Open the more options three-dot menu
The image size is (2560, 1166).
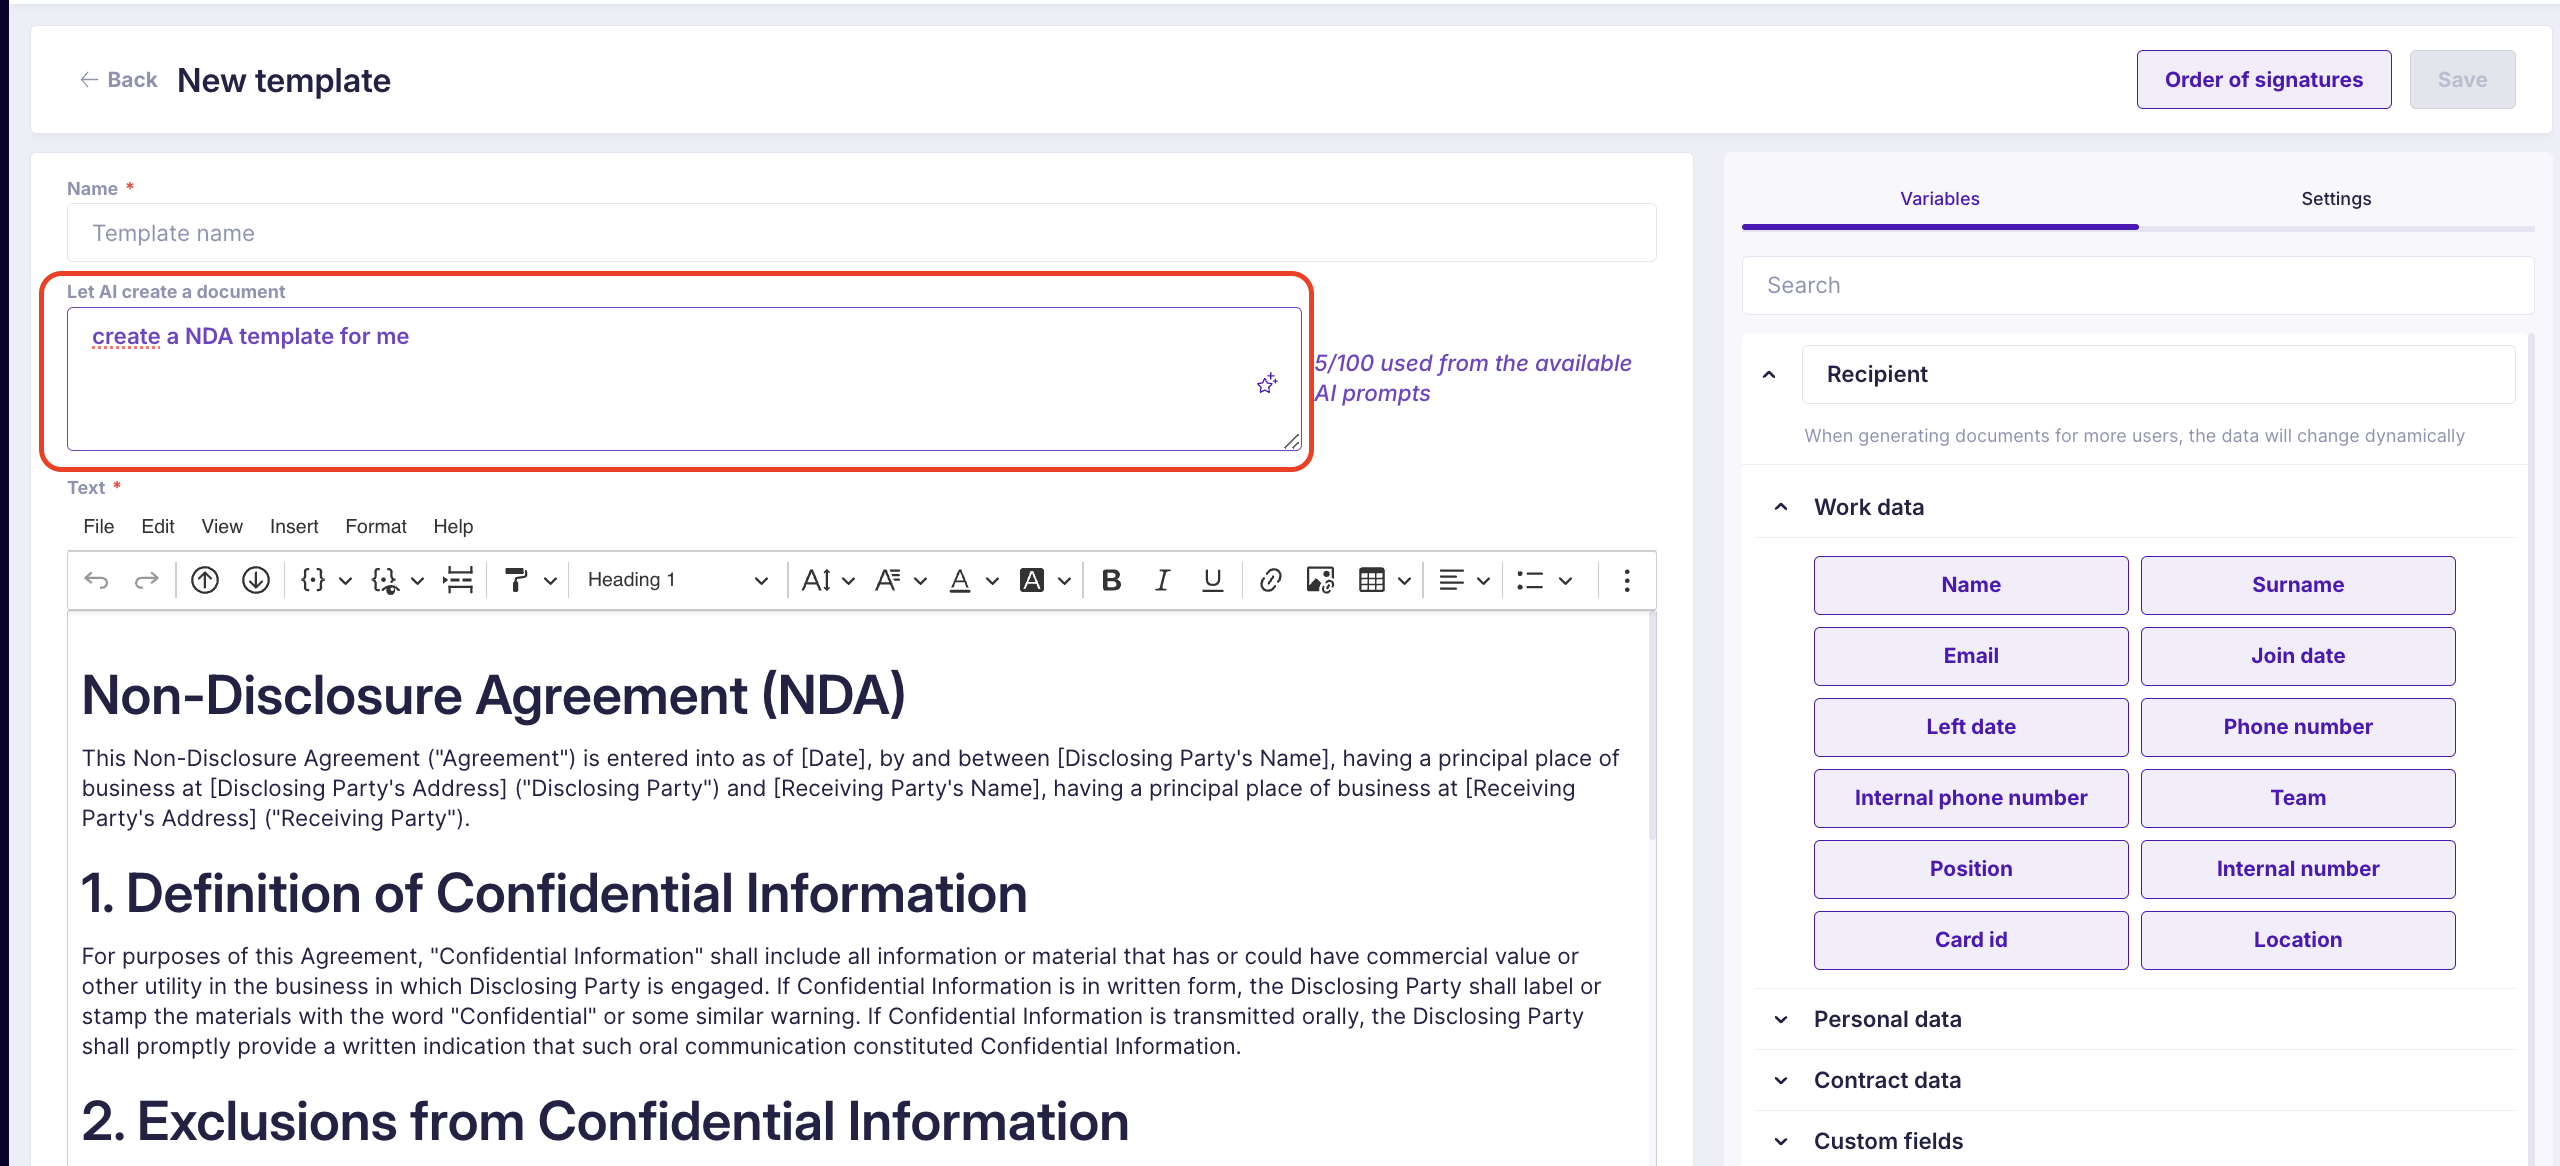click(1627, 580)
